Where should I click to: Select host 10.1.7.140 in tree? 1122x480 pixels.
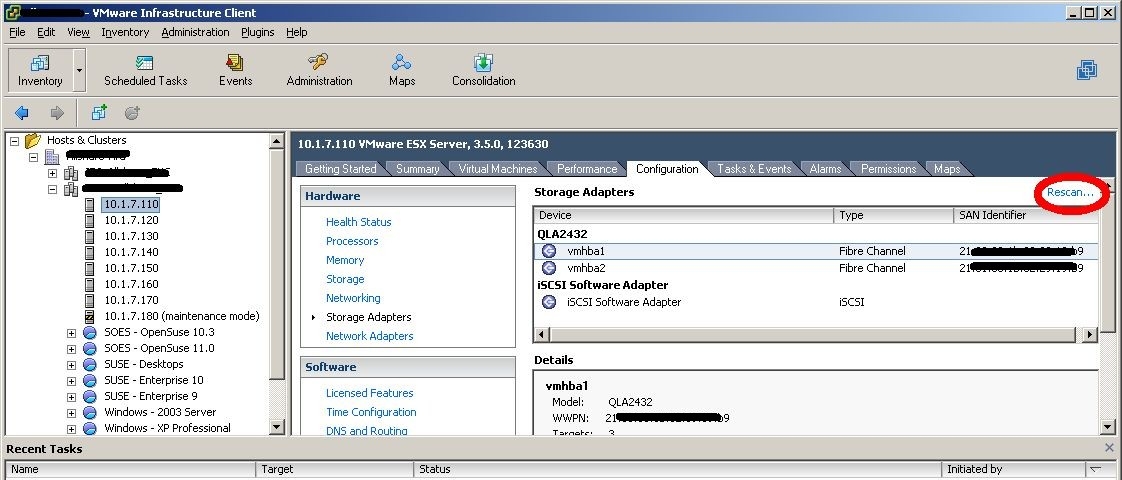[132, 252]
